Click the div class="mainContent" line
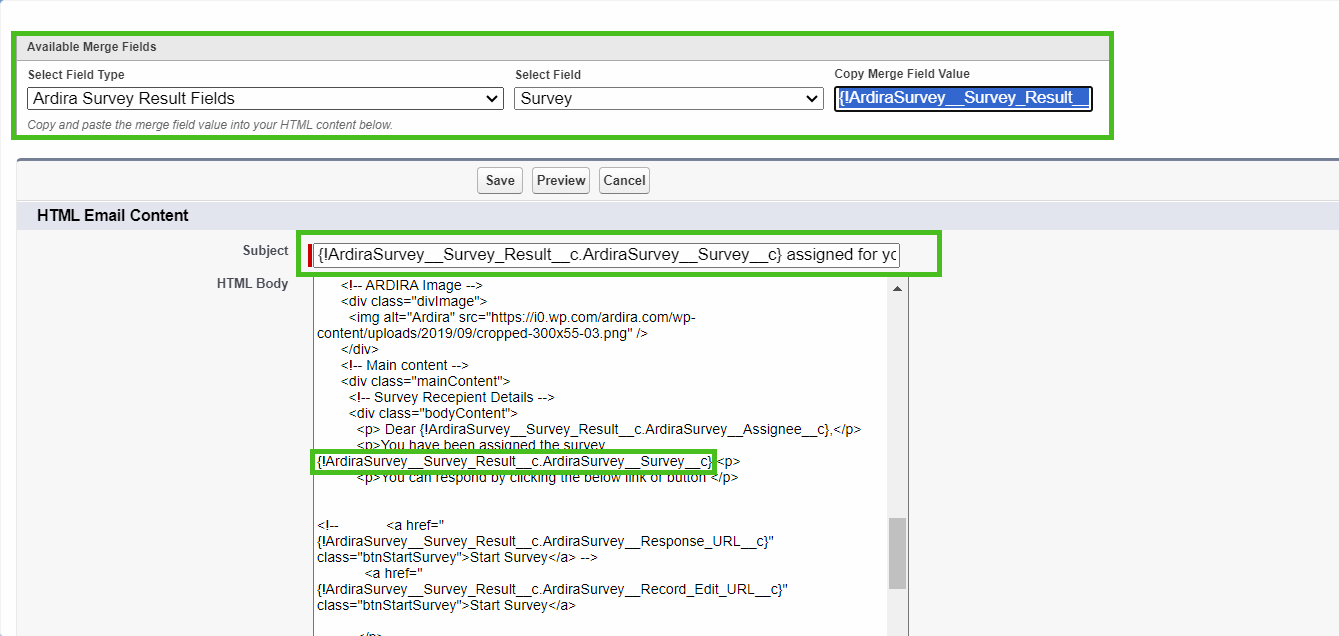The height and width of the screenshot is (636, 1339). [425, 381]
